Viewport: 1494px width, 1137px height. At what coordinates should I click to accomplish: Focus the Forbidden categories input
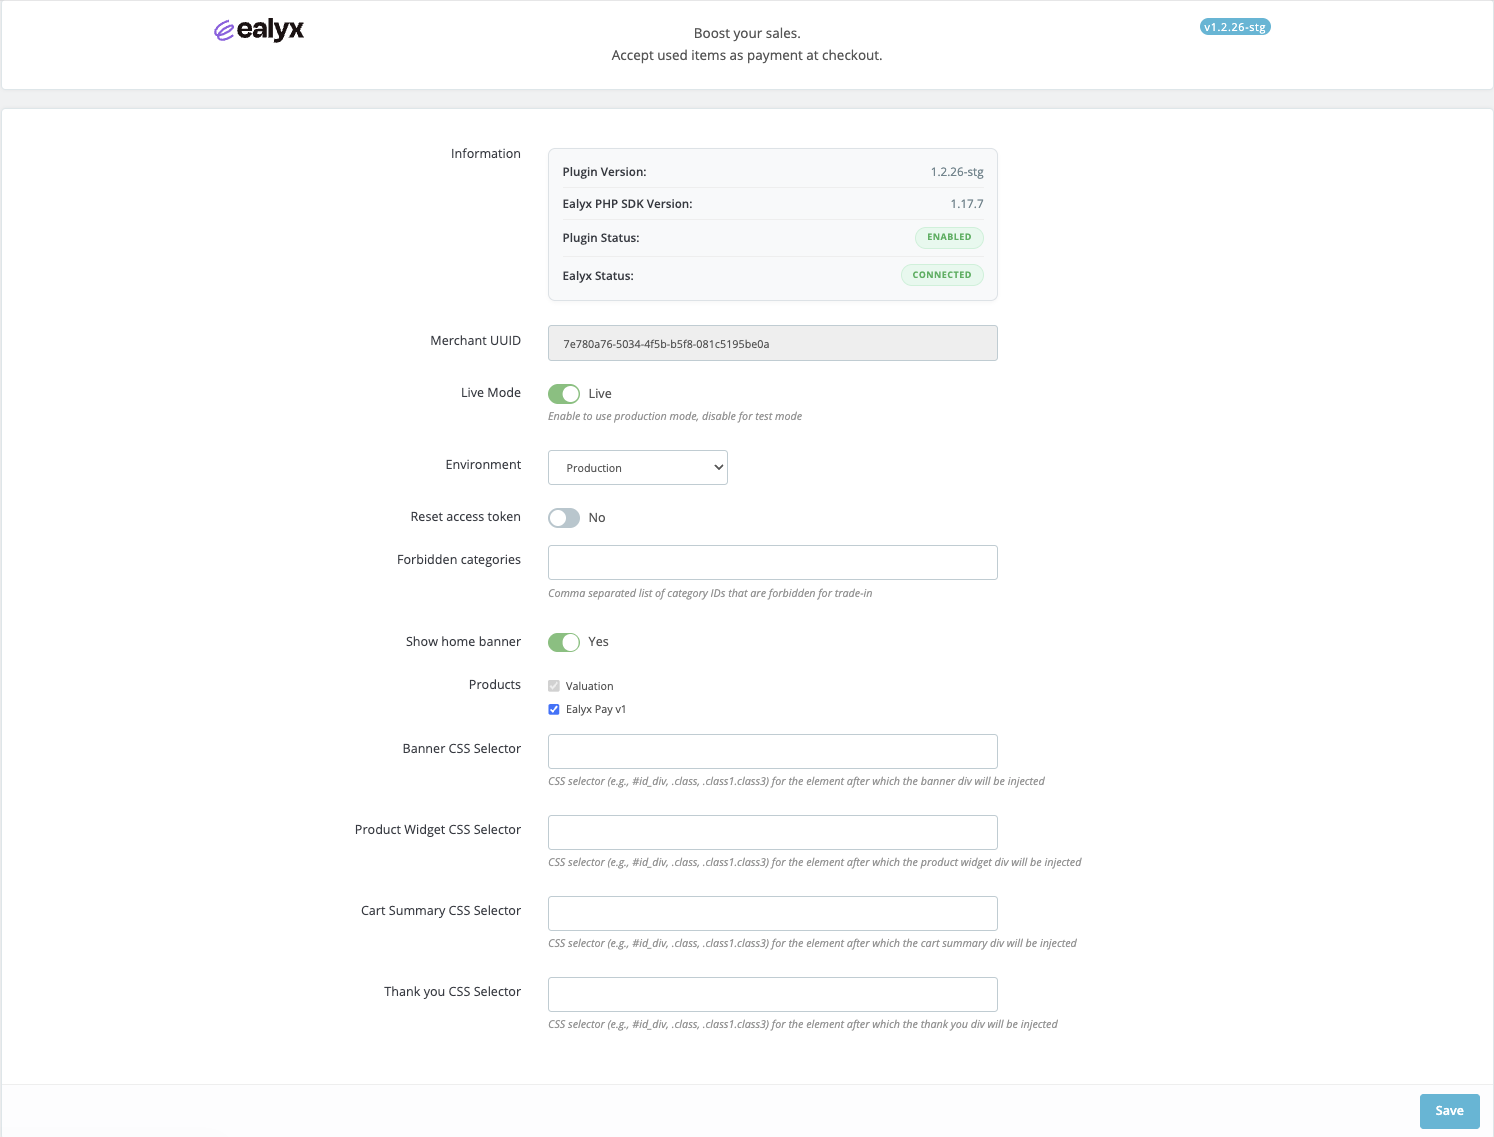click(772, 562)
